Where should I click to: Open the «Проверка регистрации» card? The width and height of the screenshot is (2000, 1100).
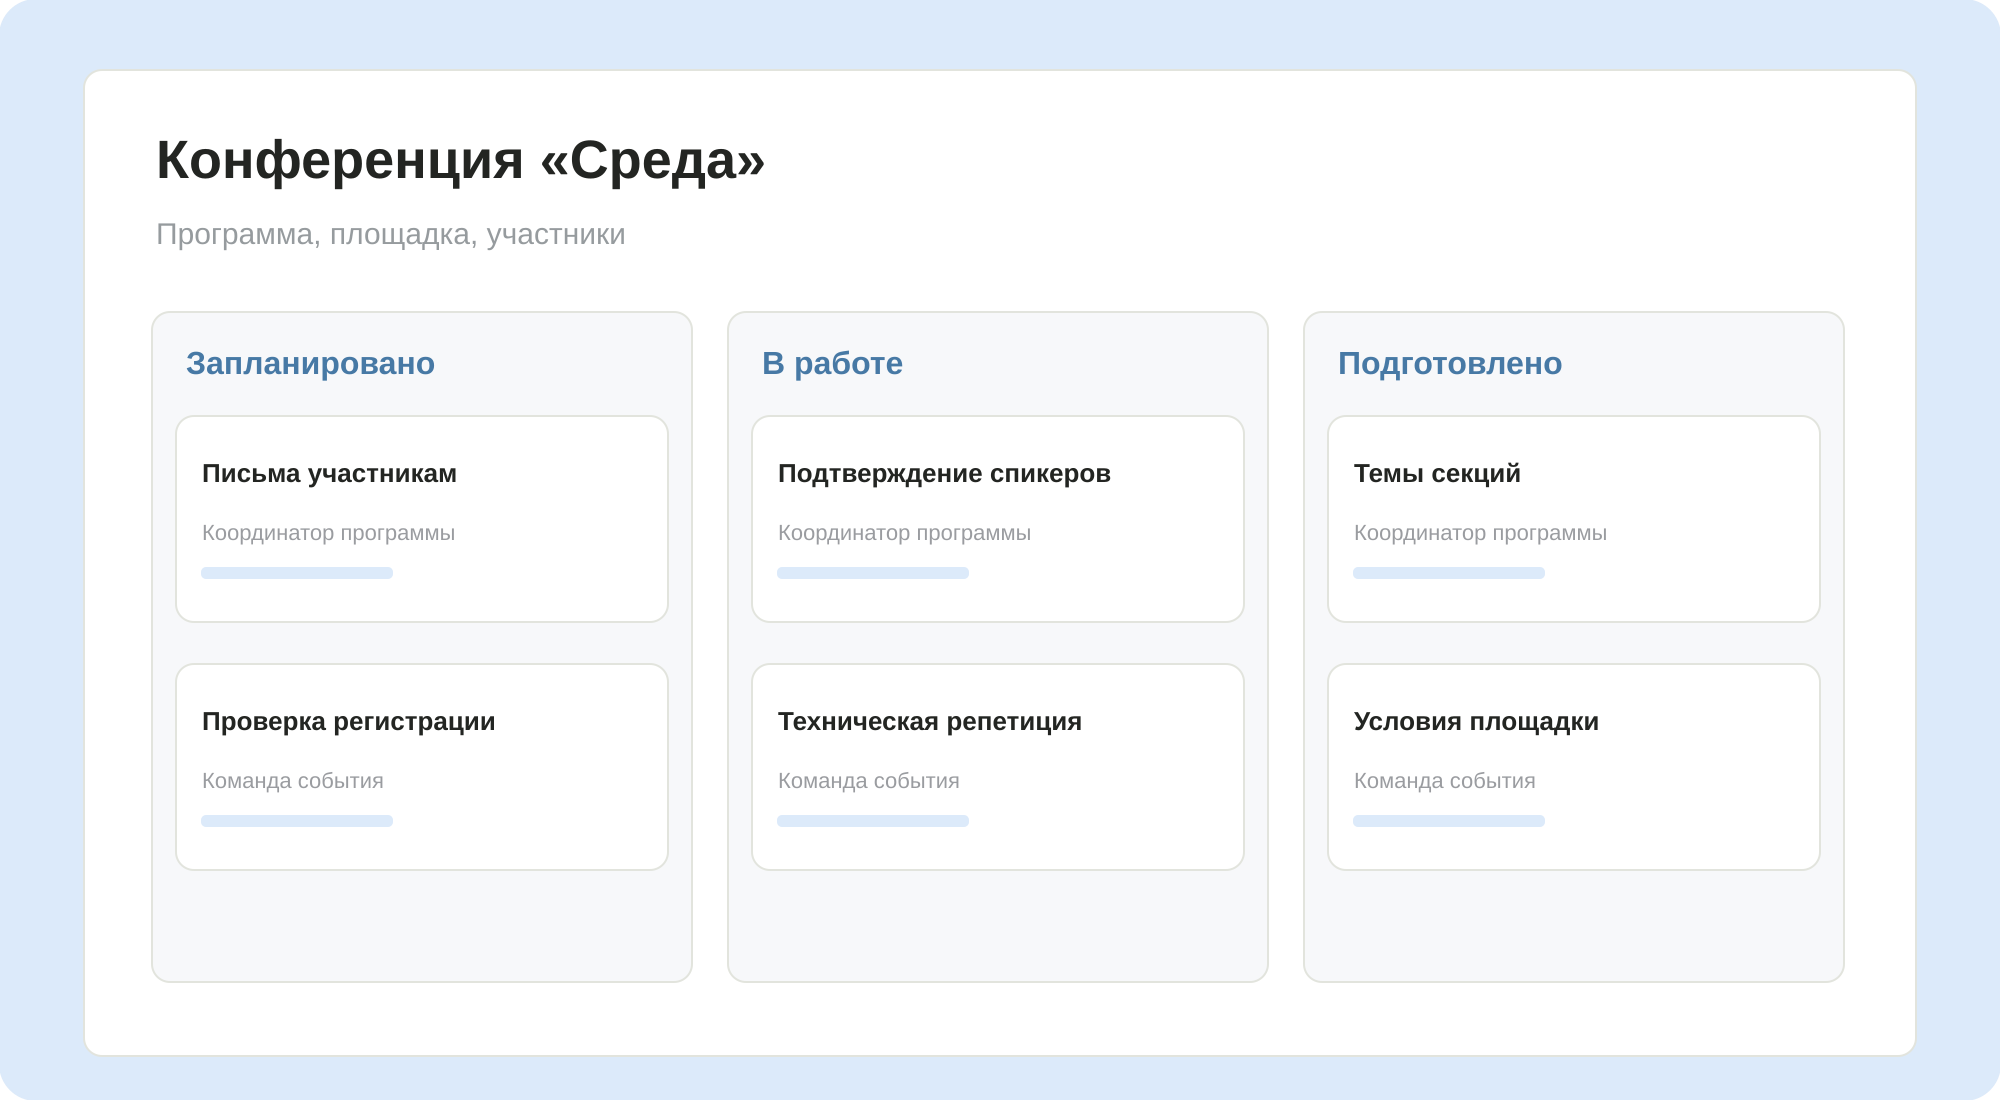(x=422, y=767)
